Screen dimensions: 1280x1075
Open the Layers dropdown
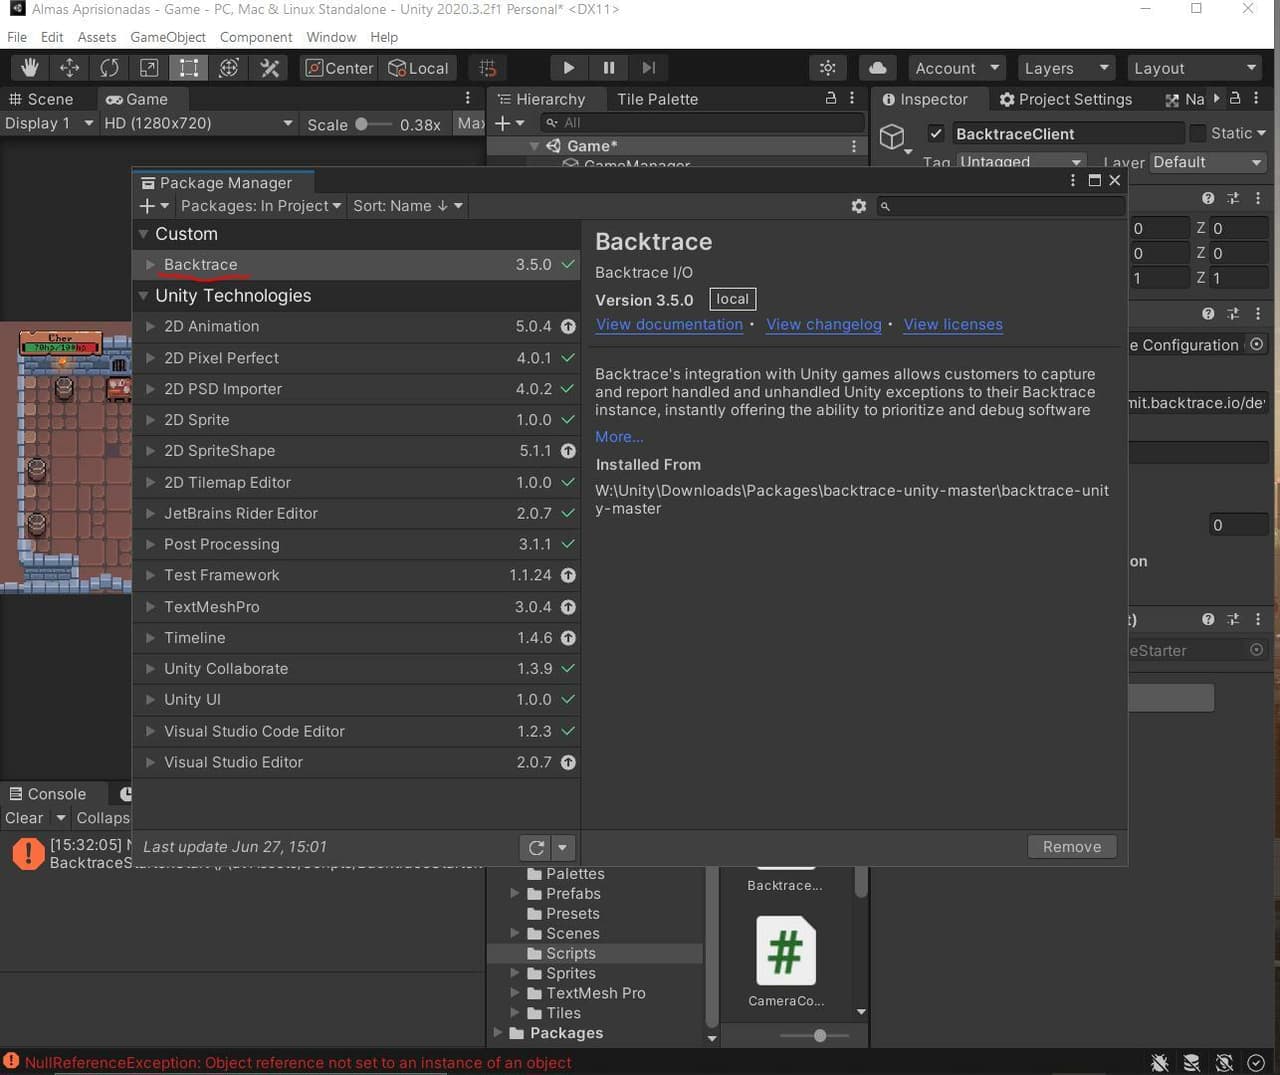1067,68
